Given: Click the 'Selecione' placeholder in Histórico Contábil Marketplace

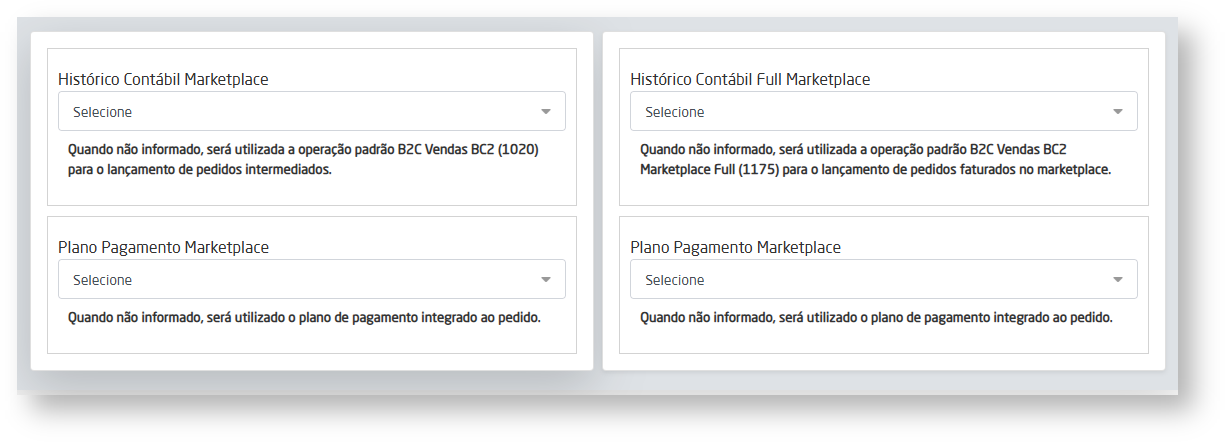Looking at the screenshot, I should point(102,112).
